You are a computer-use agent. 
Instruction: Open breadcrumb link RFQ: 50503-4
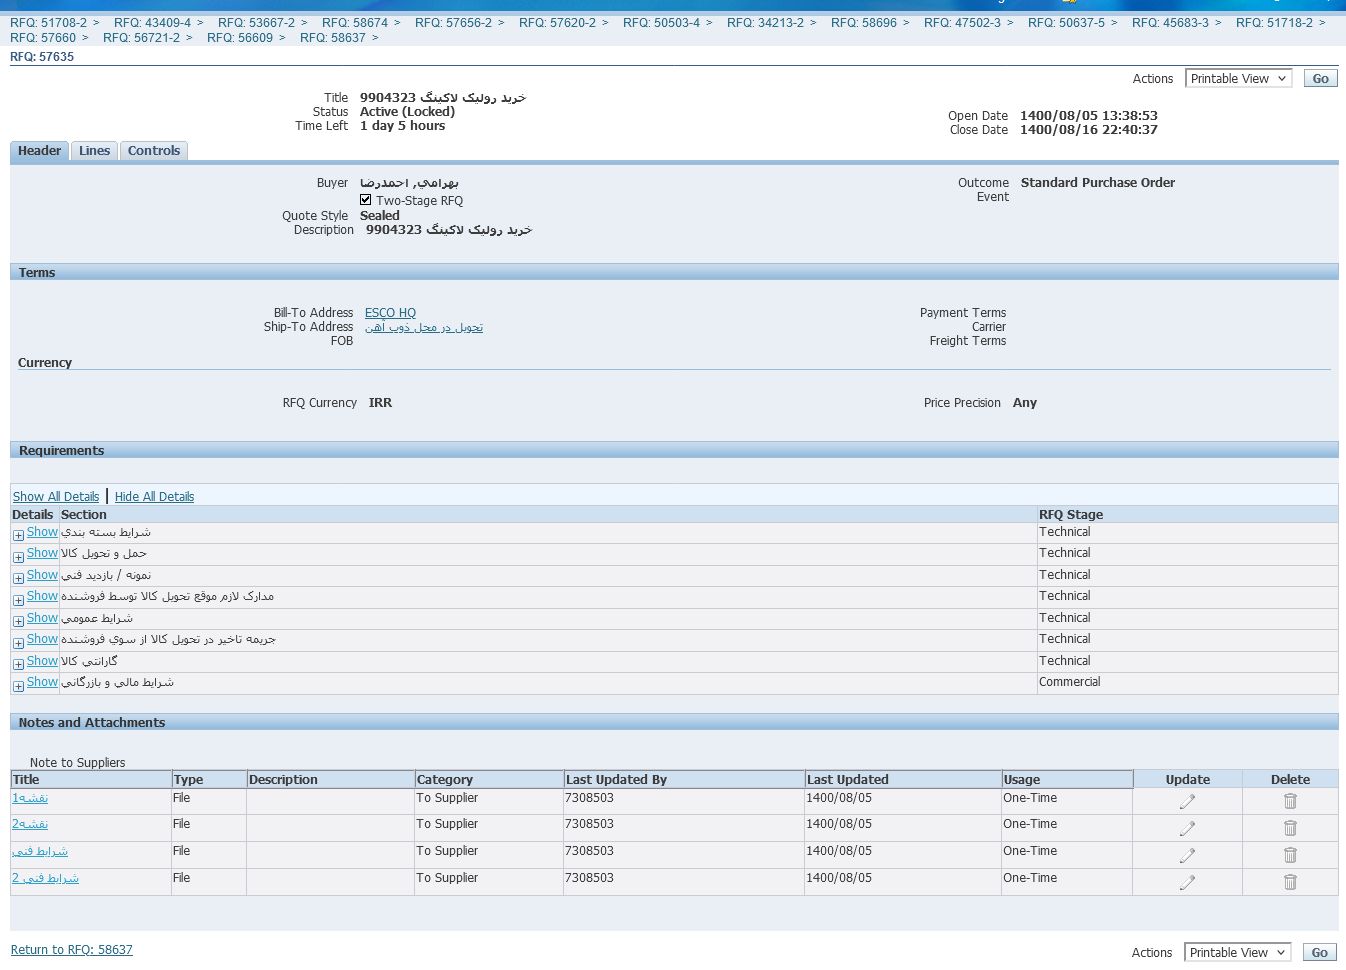pyautogui.click(x=661, y=22)
